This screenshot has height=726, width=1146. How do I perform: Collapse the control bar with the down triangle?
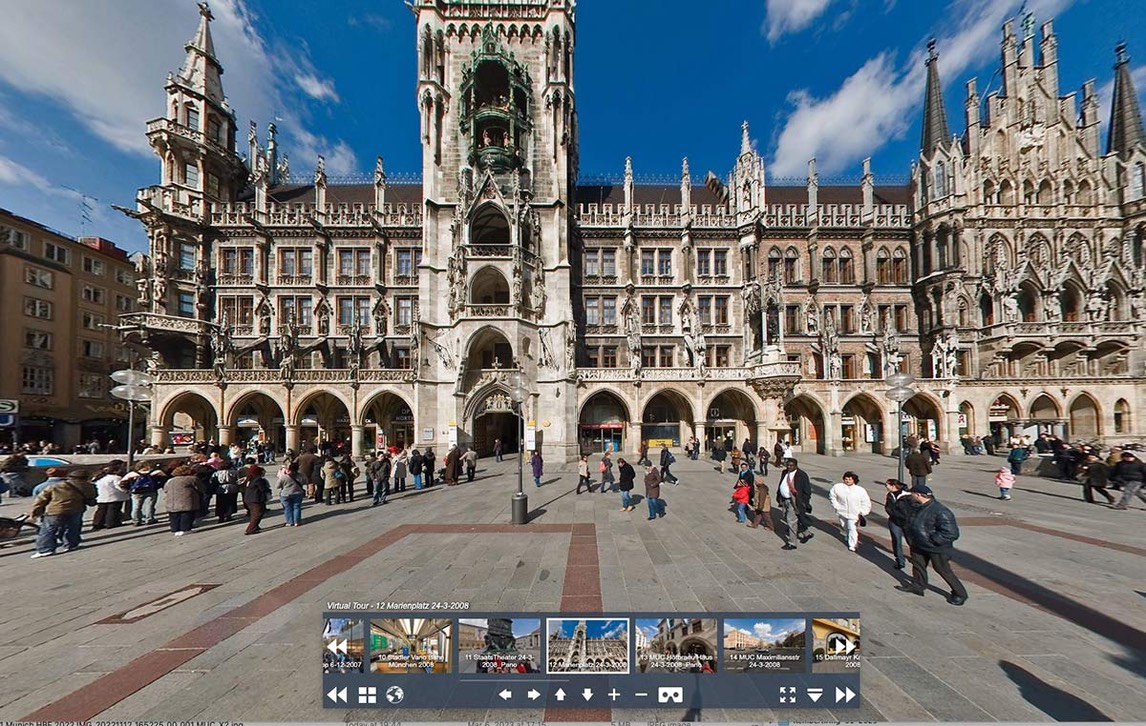(x=815, y=694)
